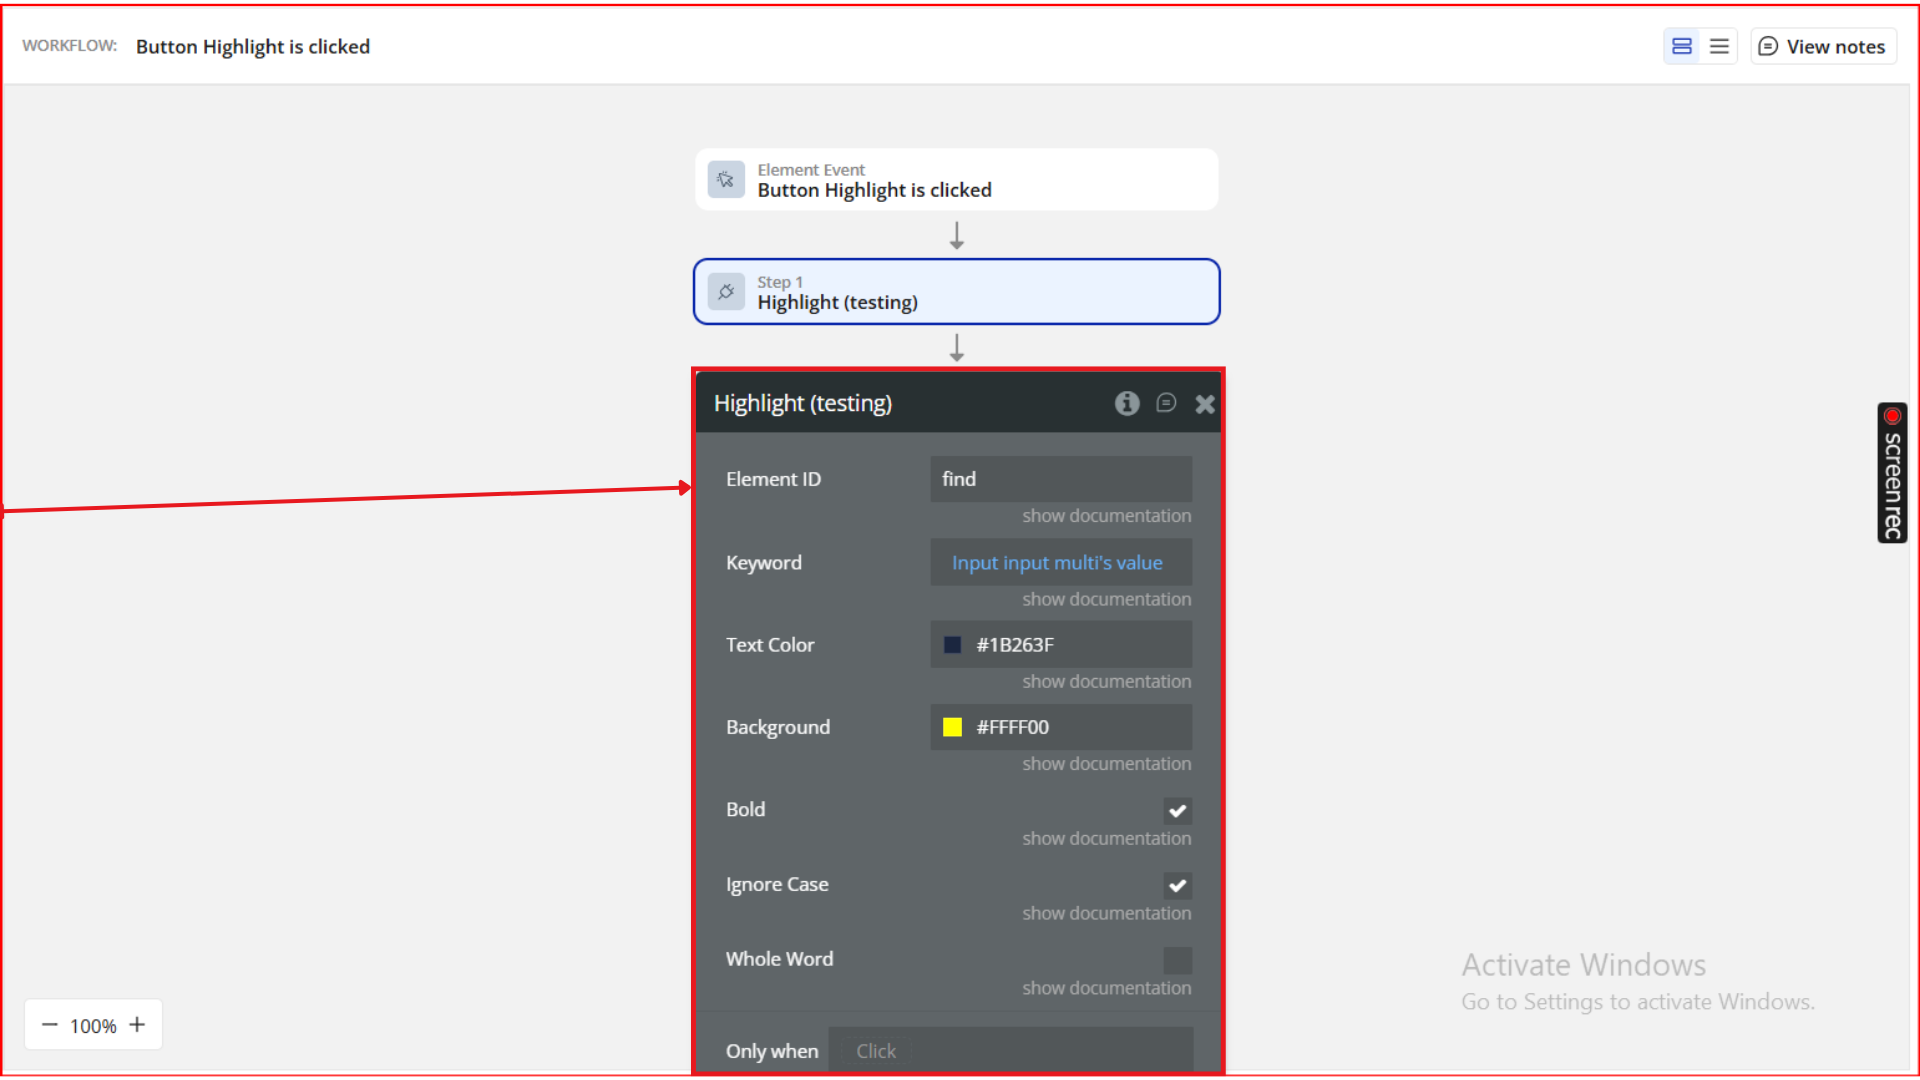Viewport: 1920px width, 1080px height.
Task: Click the Element ID input field
Action: click(x=1060, y=479)
